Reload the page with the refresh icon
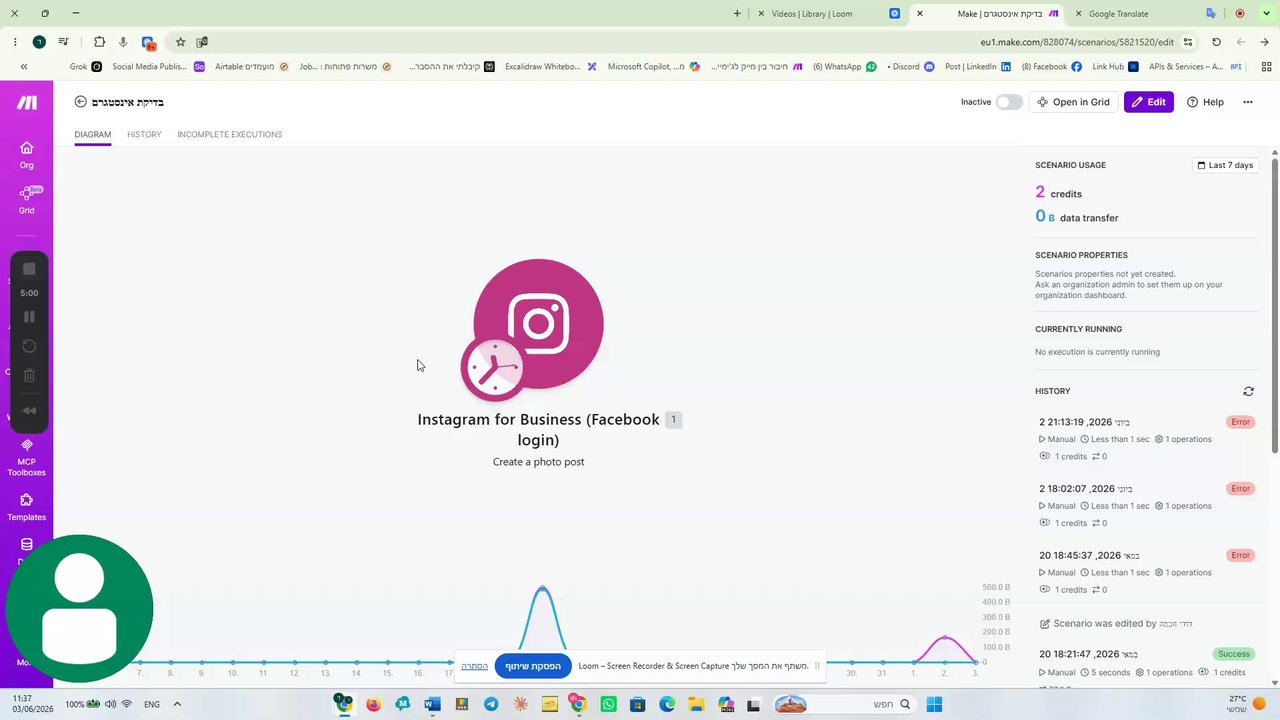Image resolution: width=1280 pixels, height=720 pixels. (1216, 42)
